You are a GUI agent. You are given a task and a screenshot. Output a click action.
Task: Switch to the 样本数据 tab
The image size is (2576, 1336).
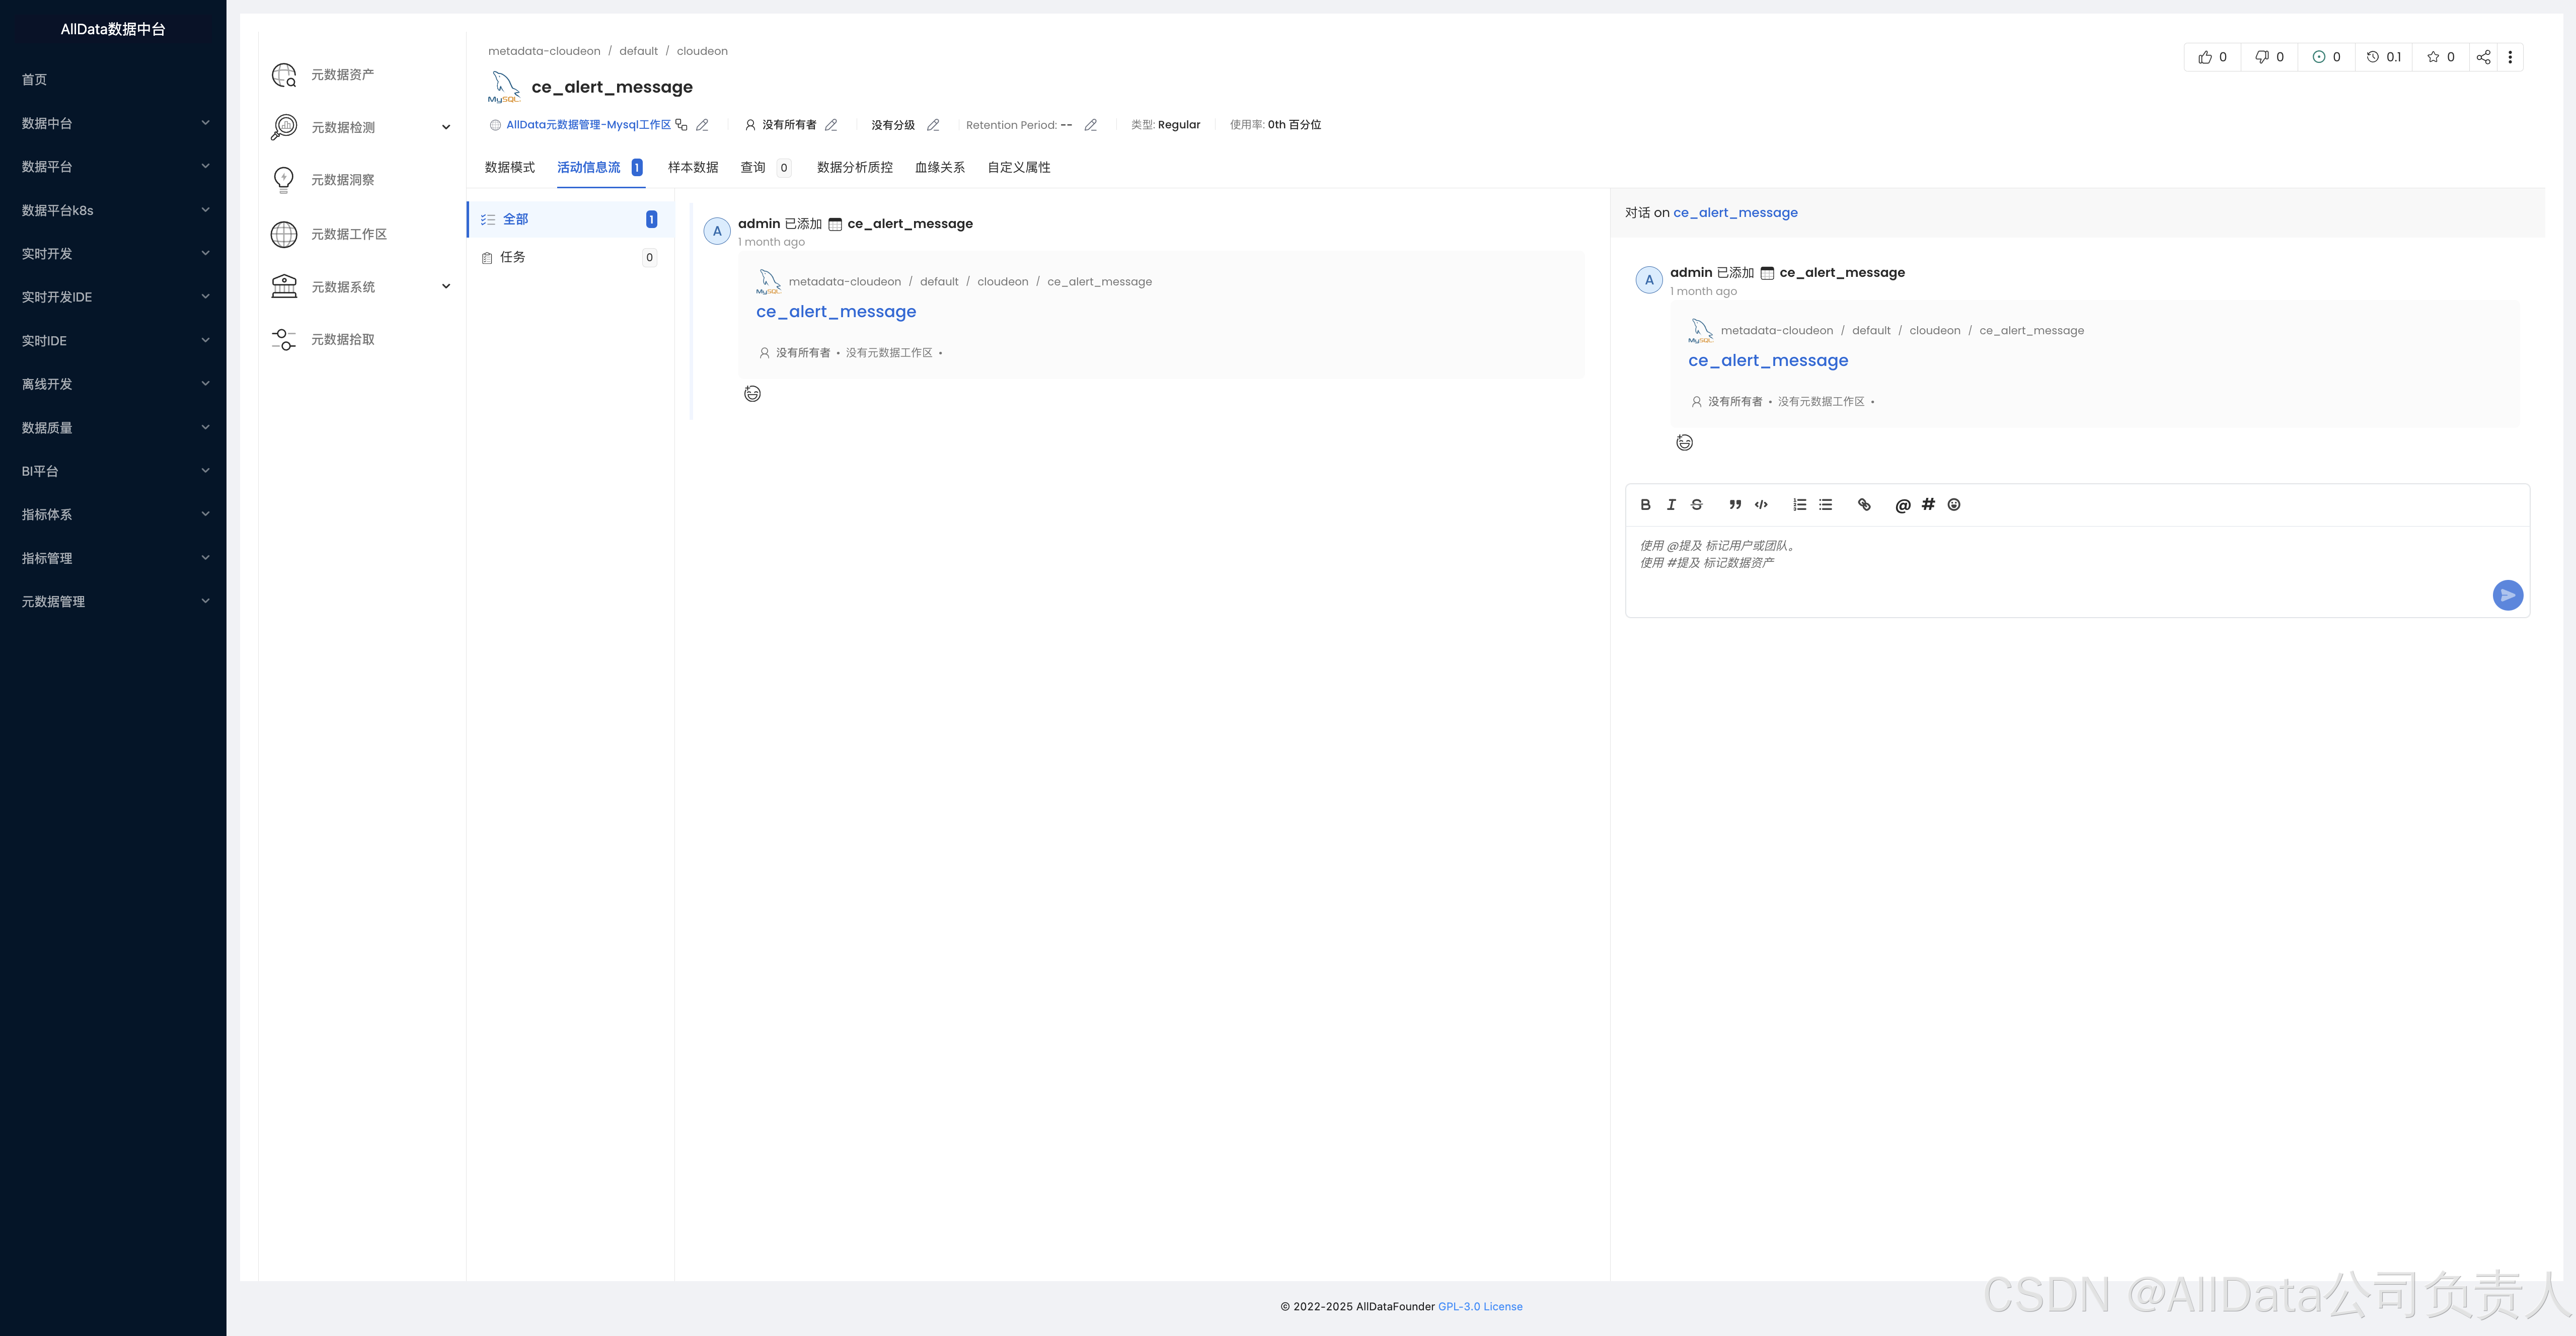click(x=693, y=167)
